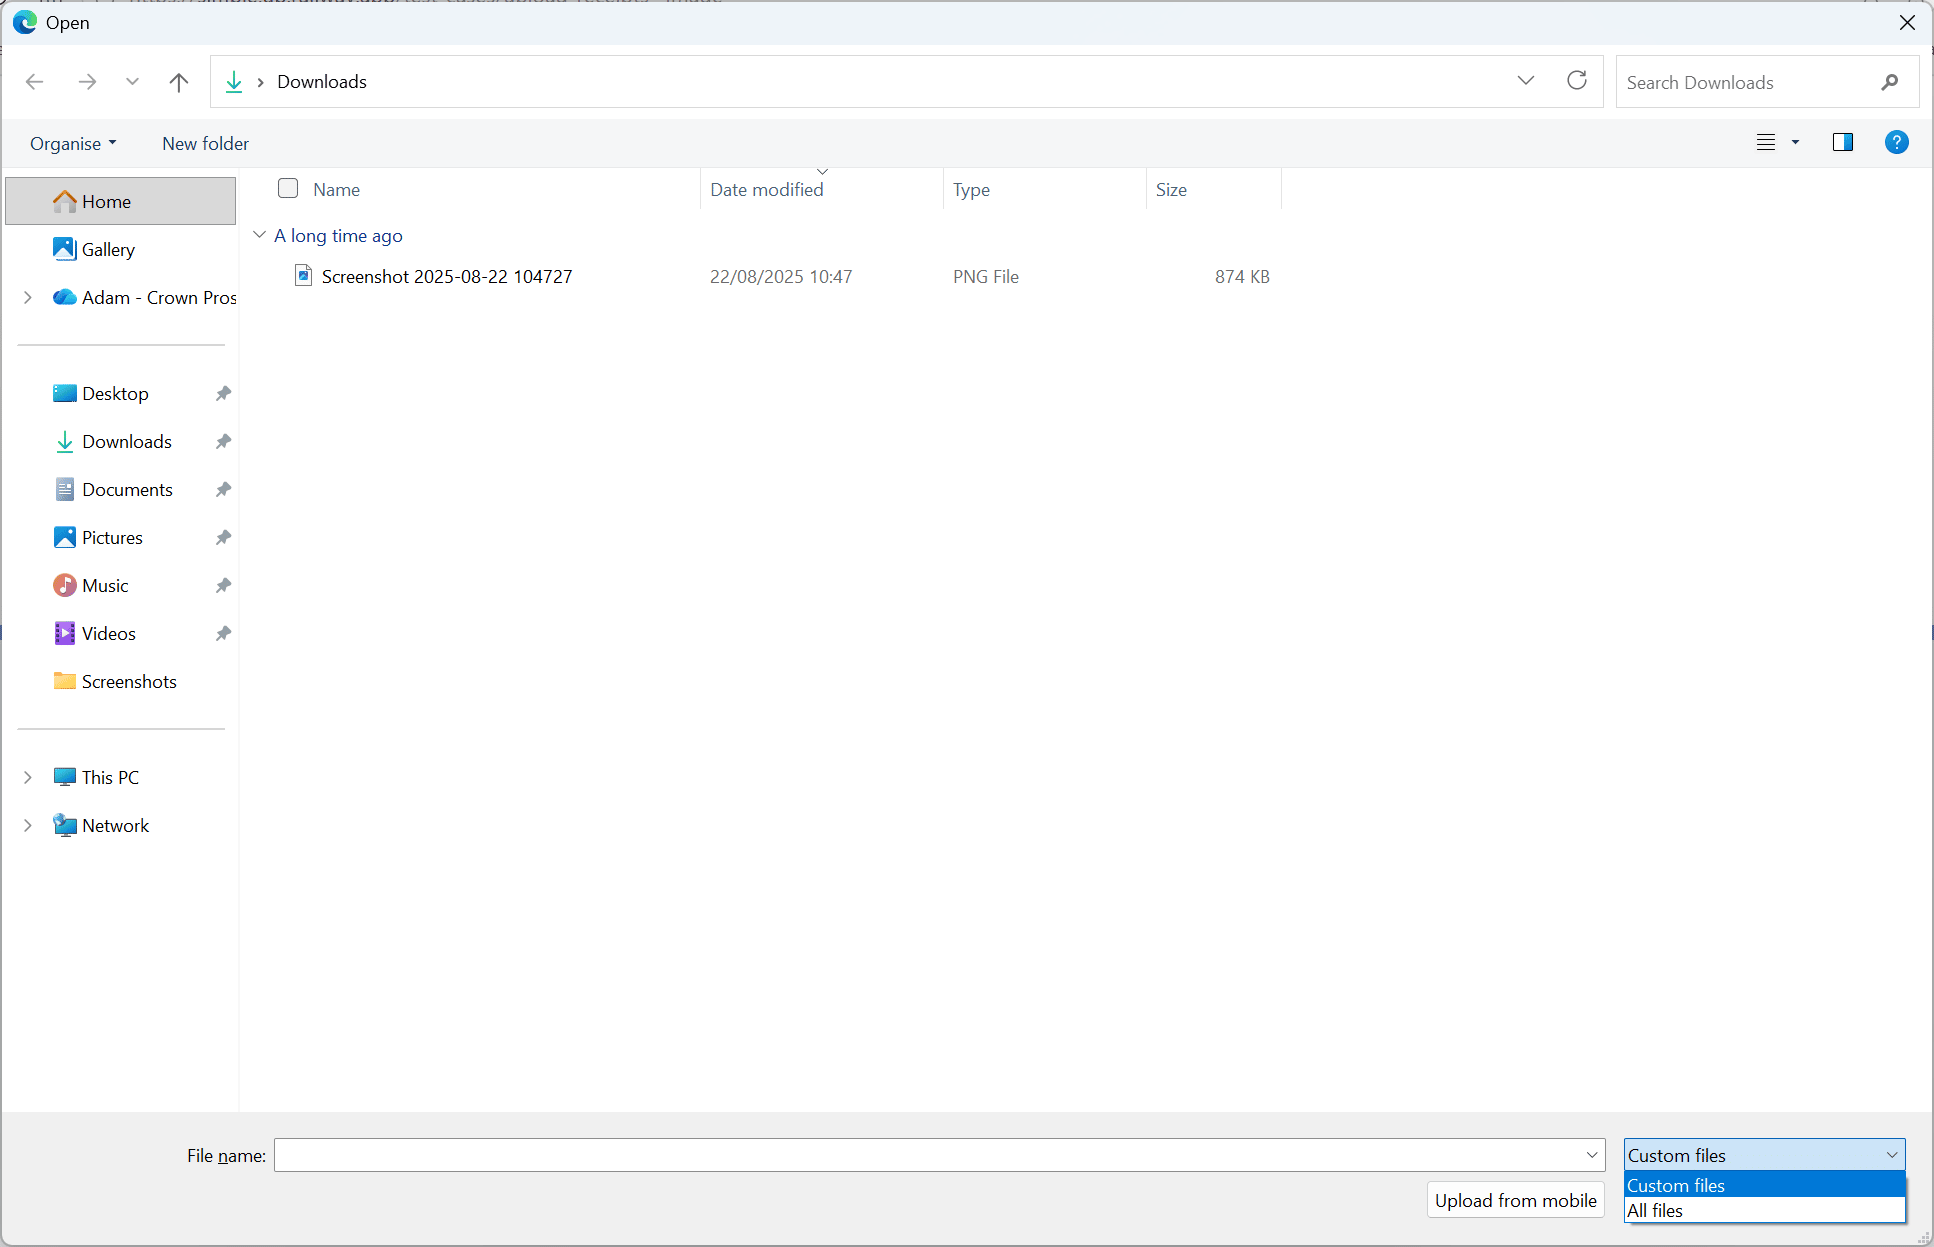Expand the address bar history dropdown
Viewport: 1934px width, 1247px height.
pyautogui.click(x=1526, y=81)
